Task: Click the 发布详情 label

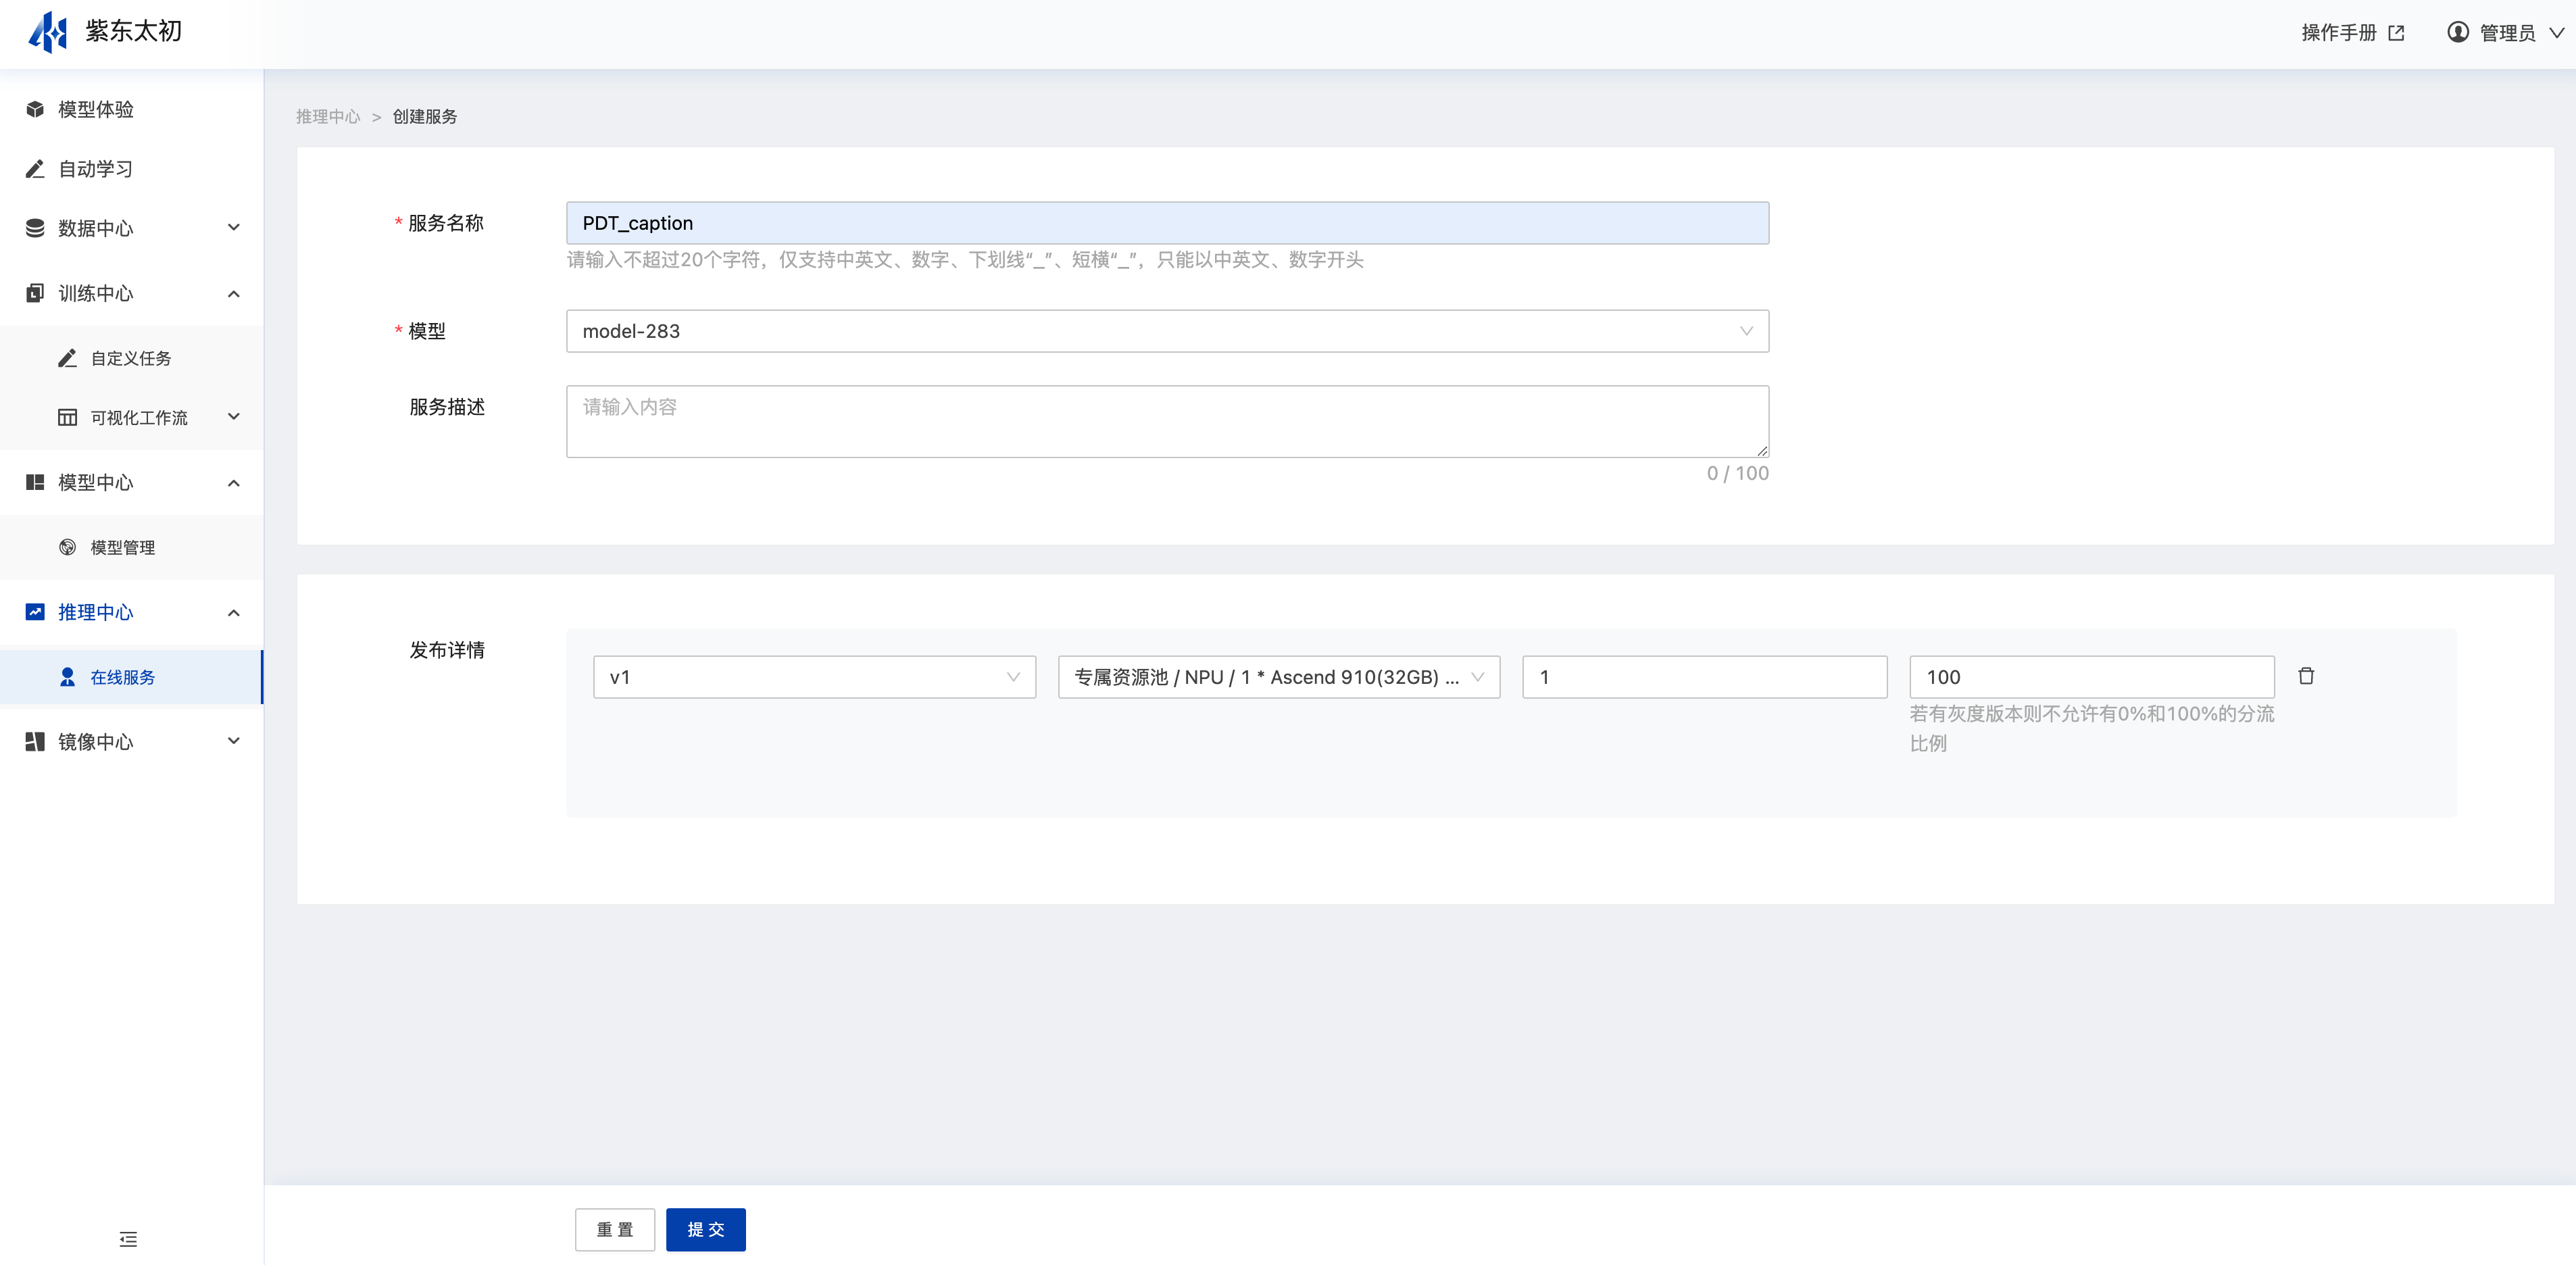Action: click(x=447, y=650)
